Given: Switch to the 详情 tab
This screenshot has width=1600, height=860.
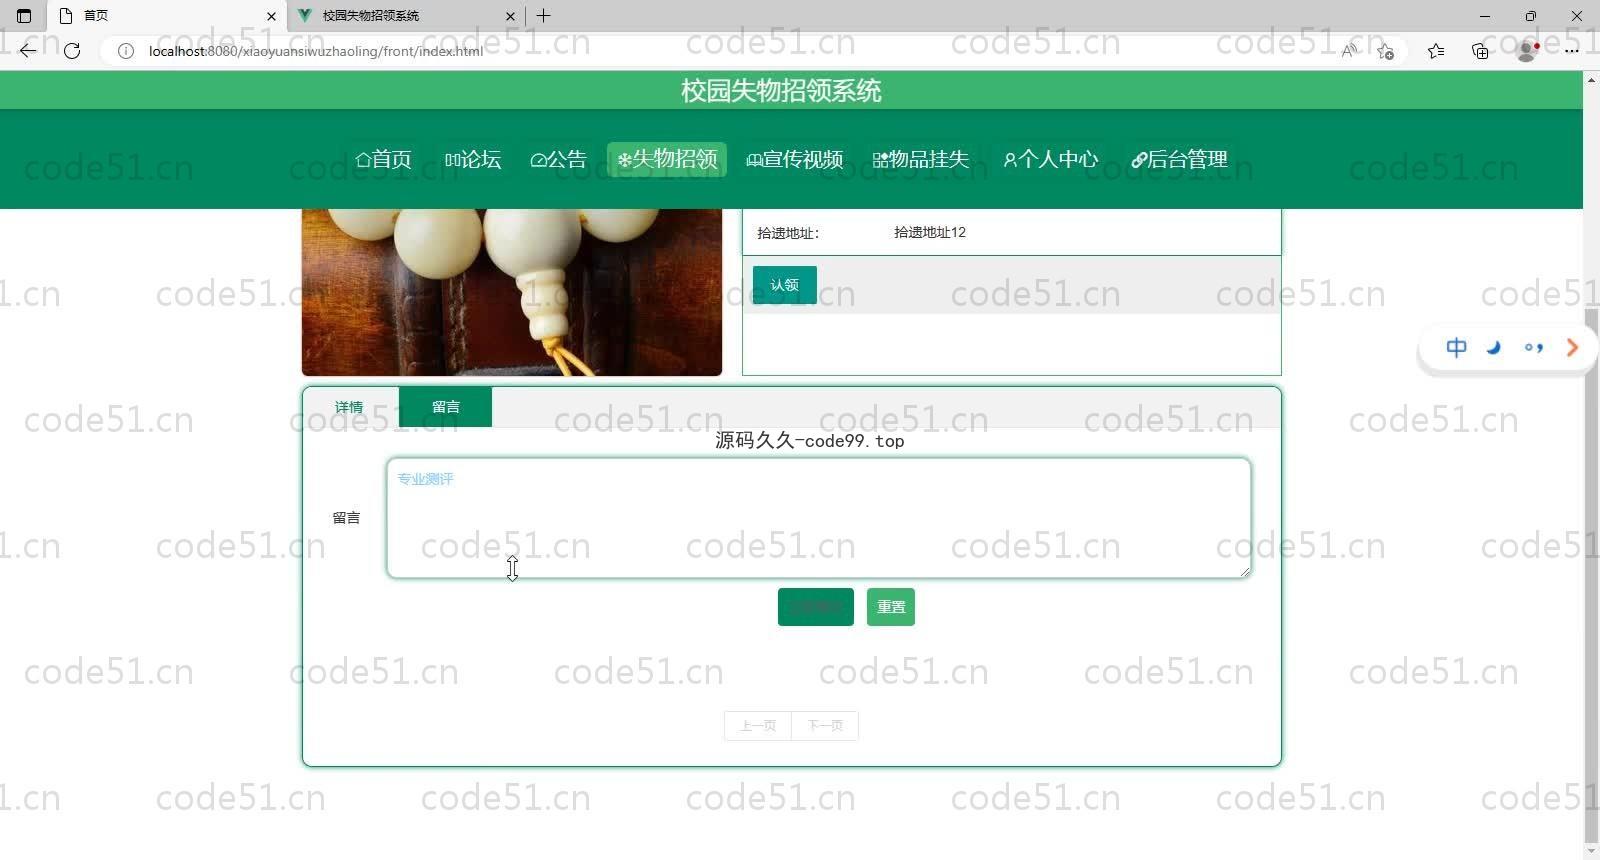Looking at the screenshot, I should (349, 407).
